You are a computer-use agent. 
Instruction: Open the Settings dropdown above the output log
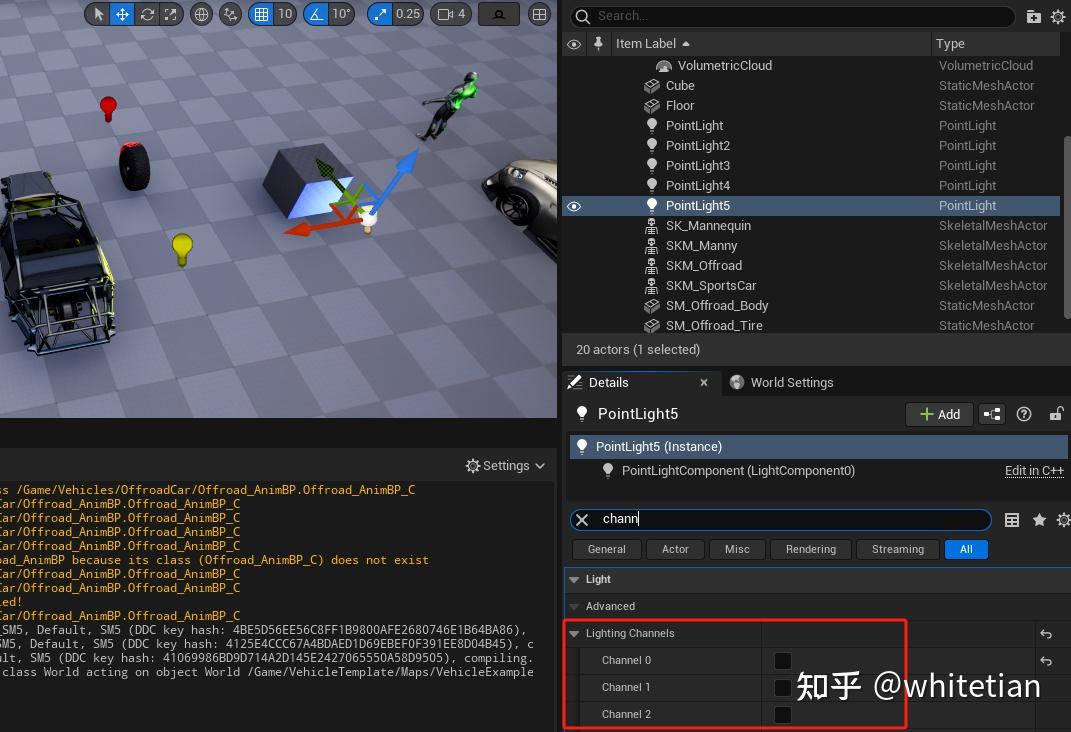click(504, 465)
